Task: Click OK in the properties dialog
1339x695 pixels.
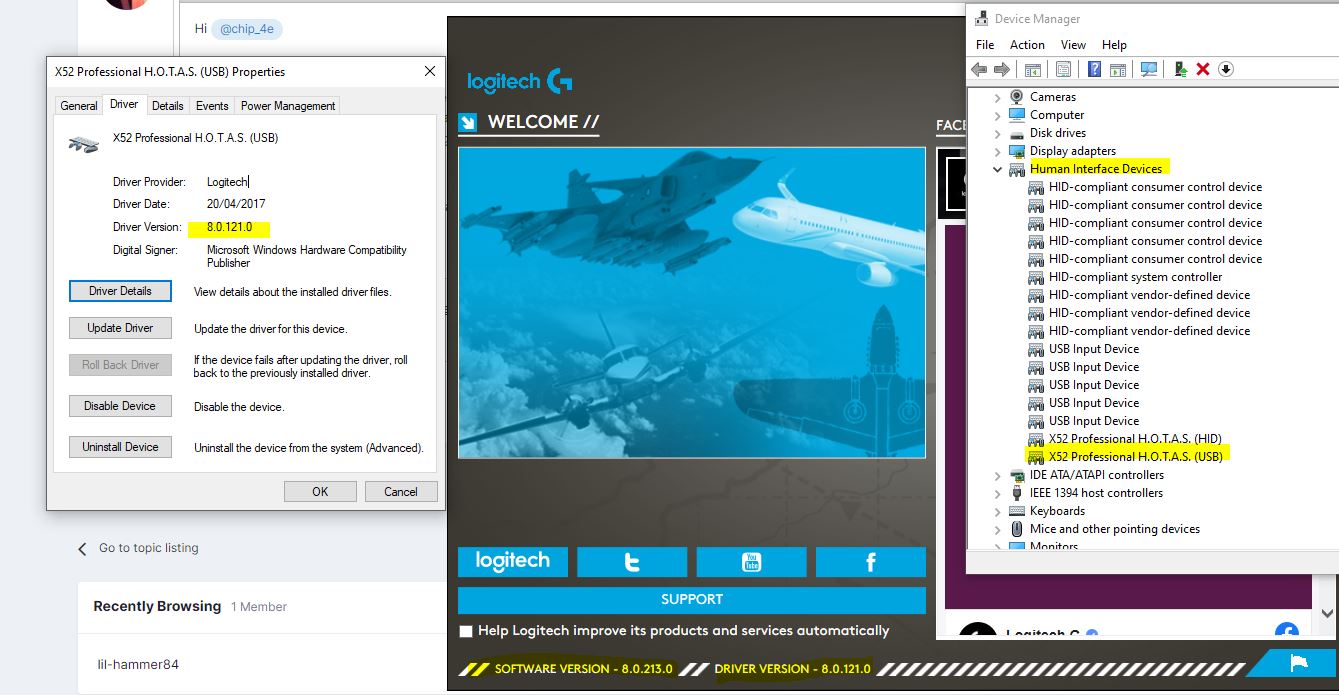Action: 320,491
